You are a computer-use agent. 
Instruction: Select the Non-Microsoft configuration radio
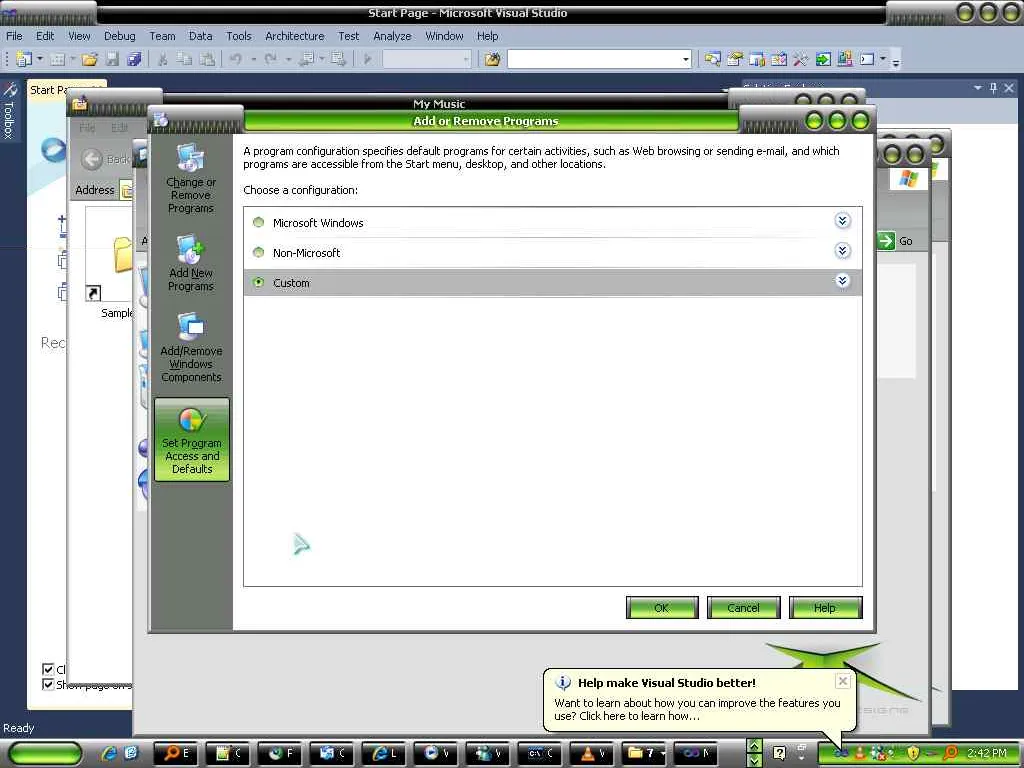click(259, 253)
